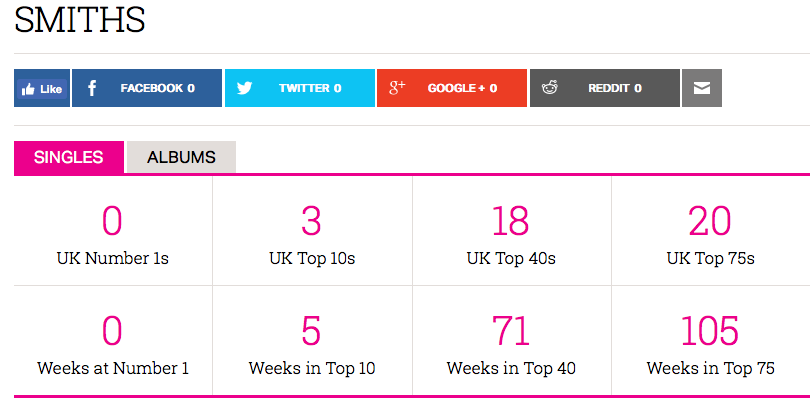The image size is (812, 412).
Task: Click the UK Top 40s count of 18
Action: pos(511,221)
